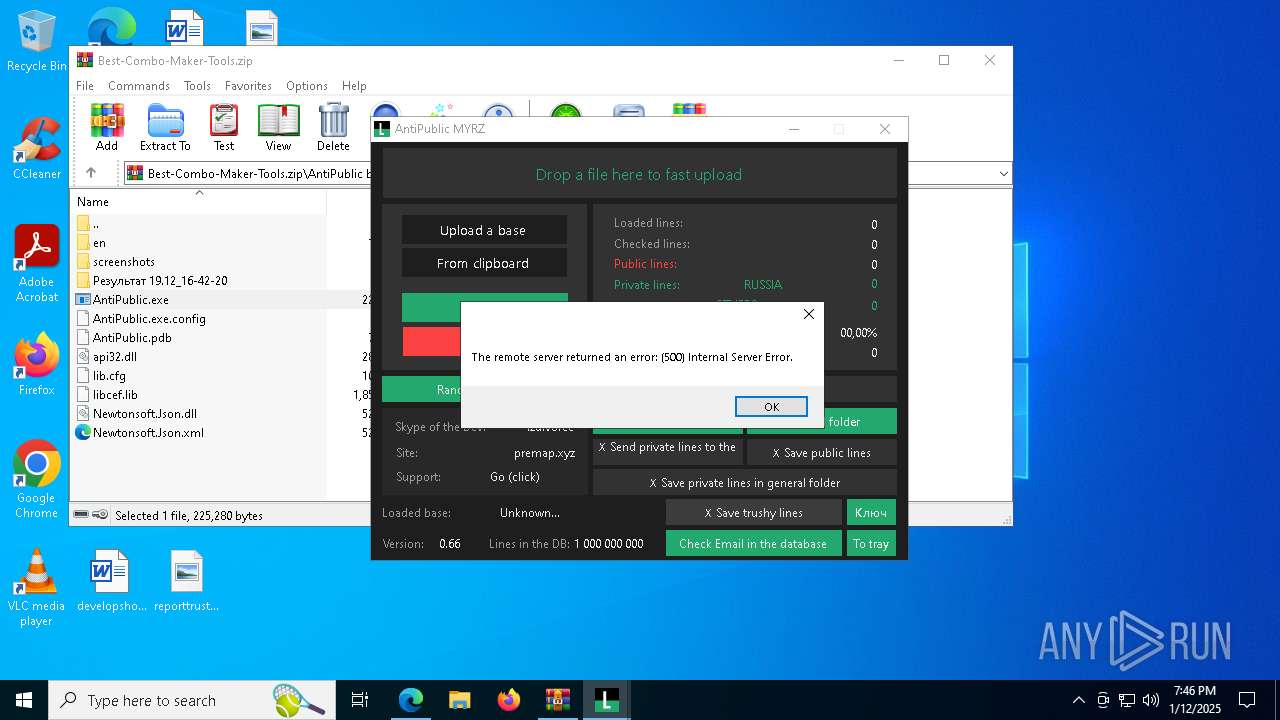Click the taskbar search box
Image resolution: width=1280 pixels, height=720 pixels.
pos(192,700)
